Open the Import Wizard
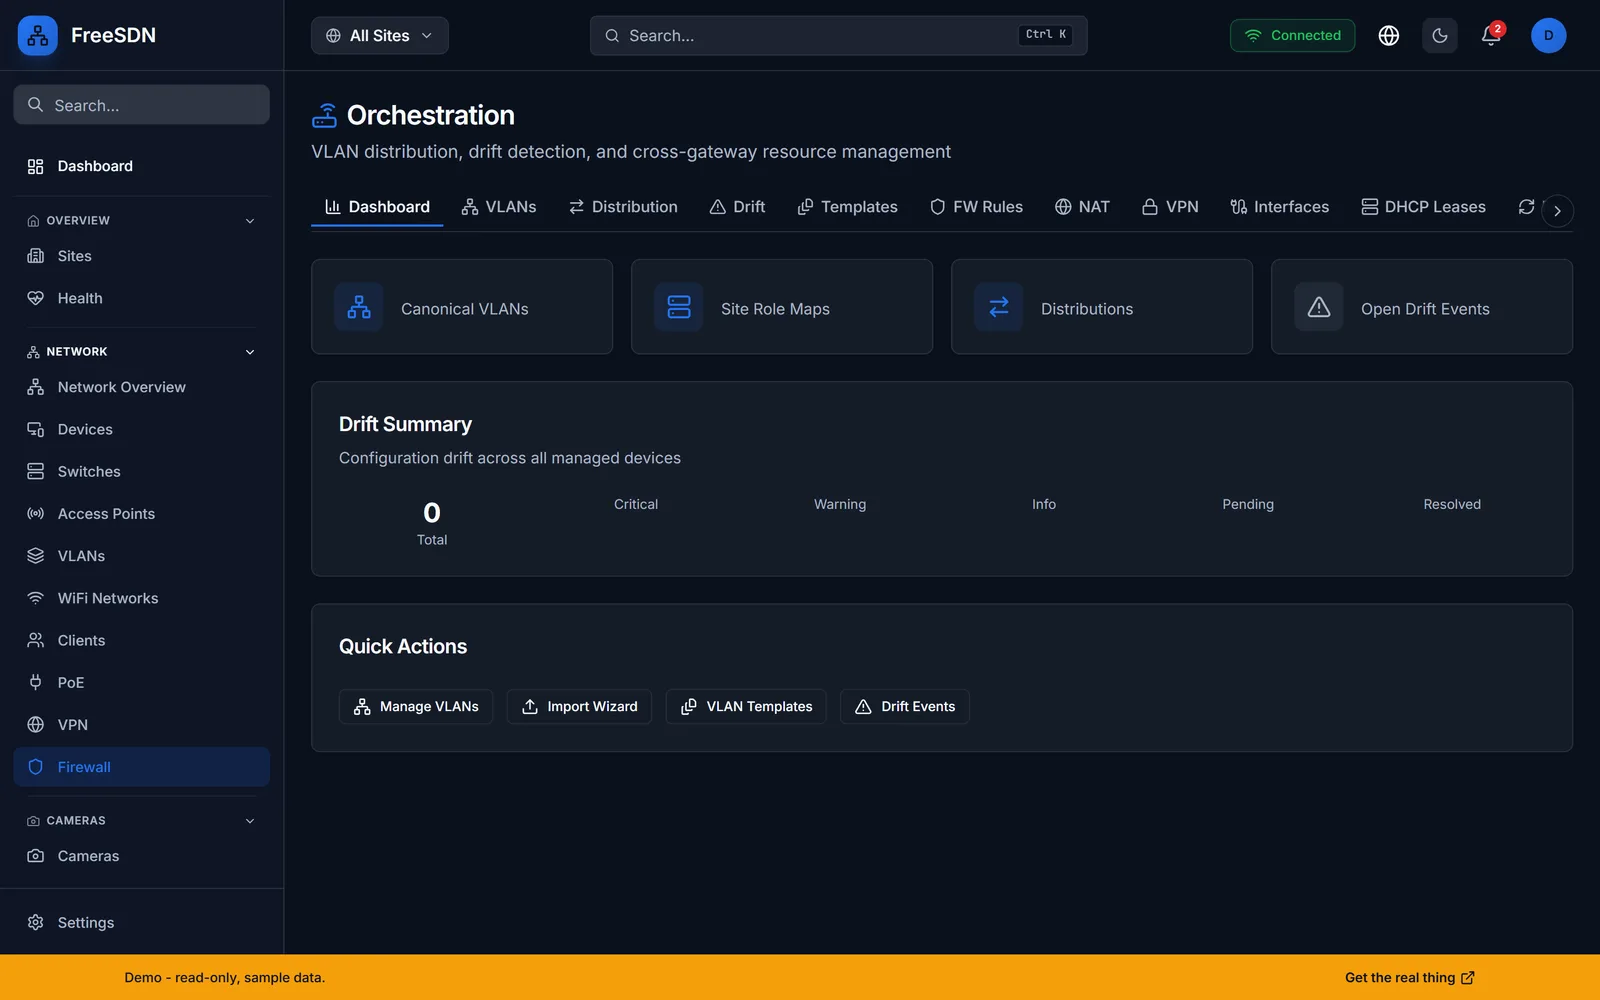Image resolution: width=1600 pixels, height=1000 pixels. point(579,706)
